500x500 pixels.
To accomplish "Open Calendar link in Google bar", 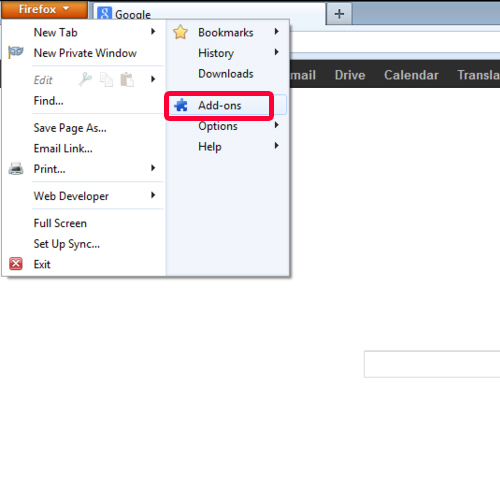I will click(411, 75).
